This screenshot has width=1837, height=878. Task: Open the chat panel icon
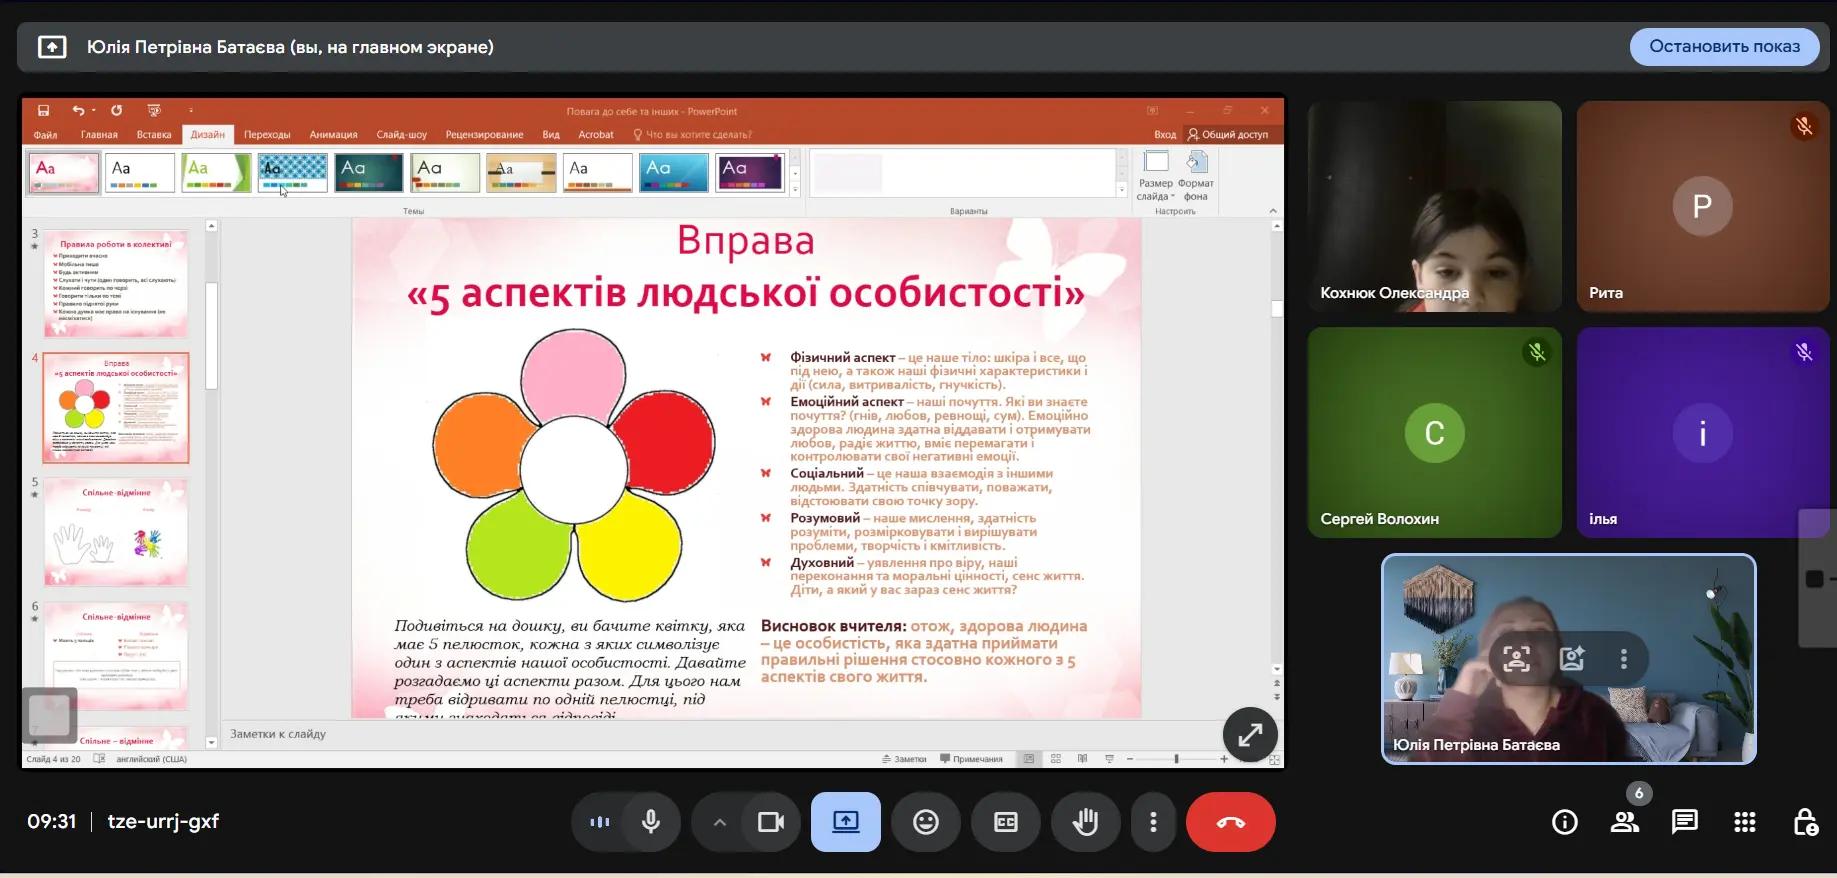(1684, 822)
